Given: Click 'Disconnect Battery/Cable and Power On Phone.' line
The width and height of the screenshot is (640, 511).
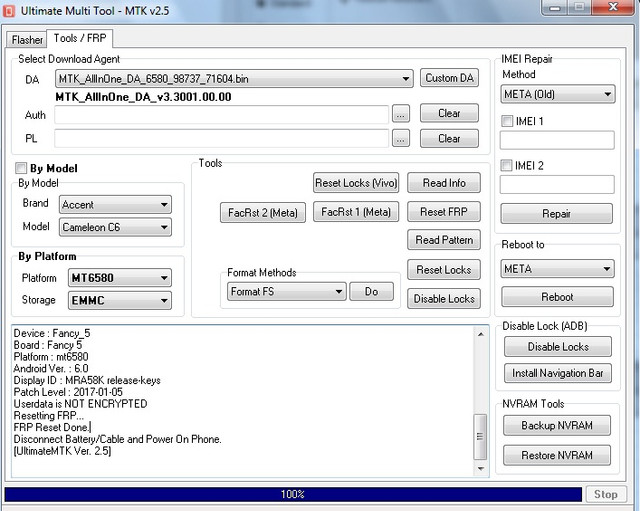Looking at the screenshot, I should click(x=118, y=439).
